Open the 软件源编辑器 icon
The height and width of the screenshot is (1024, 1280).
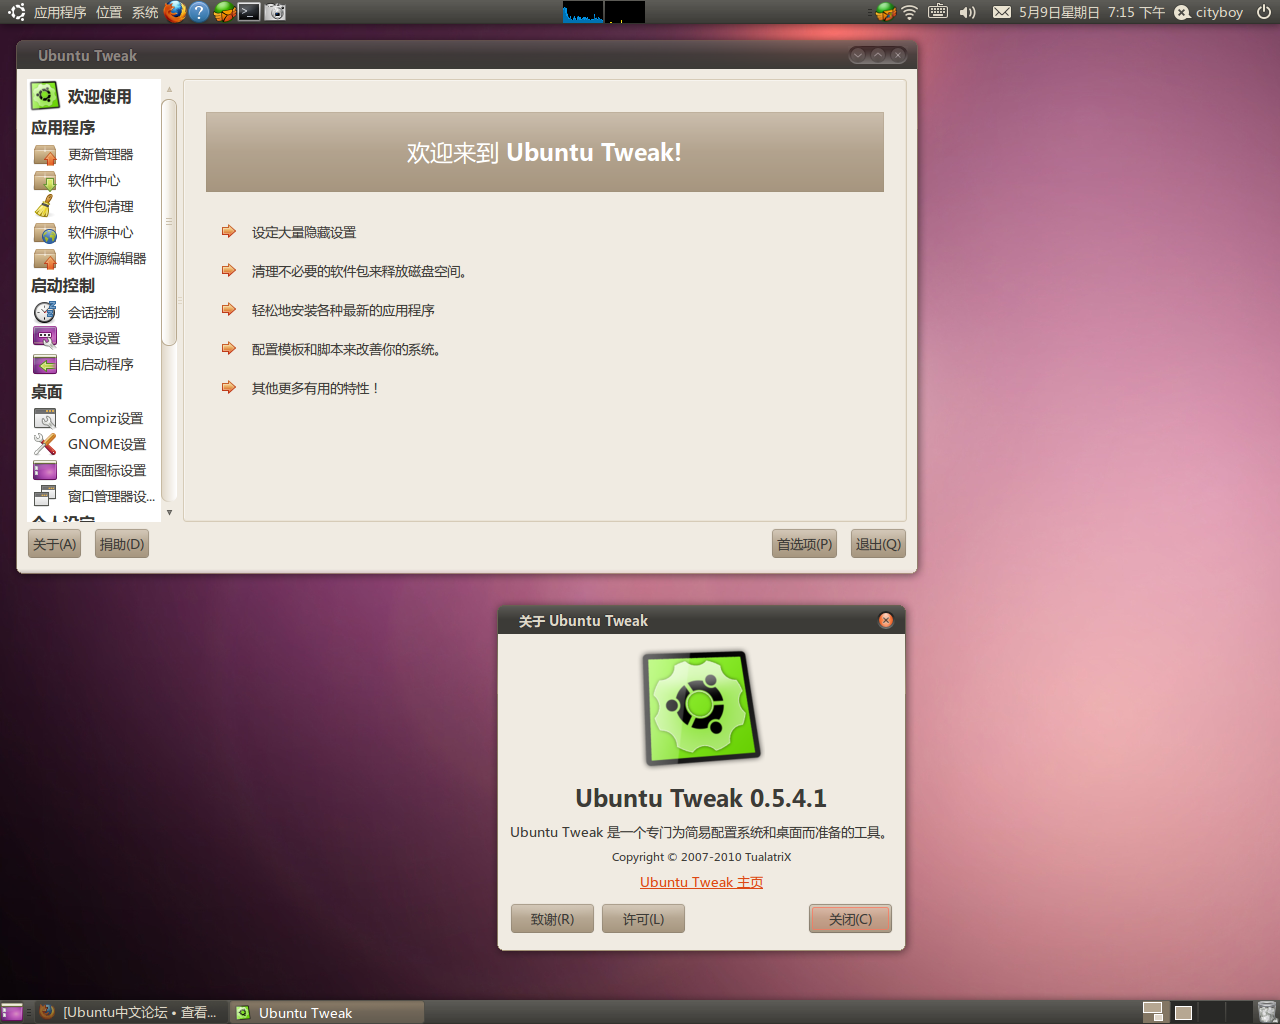tap(45, 258)
